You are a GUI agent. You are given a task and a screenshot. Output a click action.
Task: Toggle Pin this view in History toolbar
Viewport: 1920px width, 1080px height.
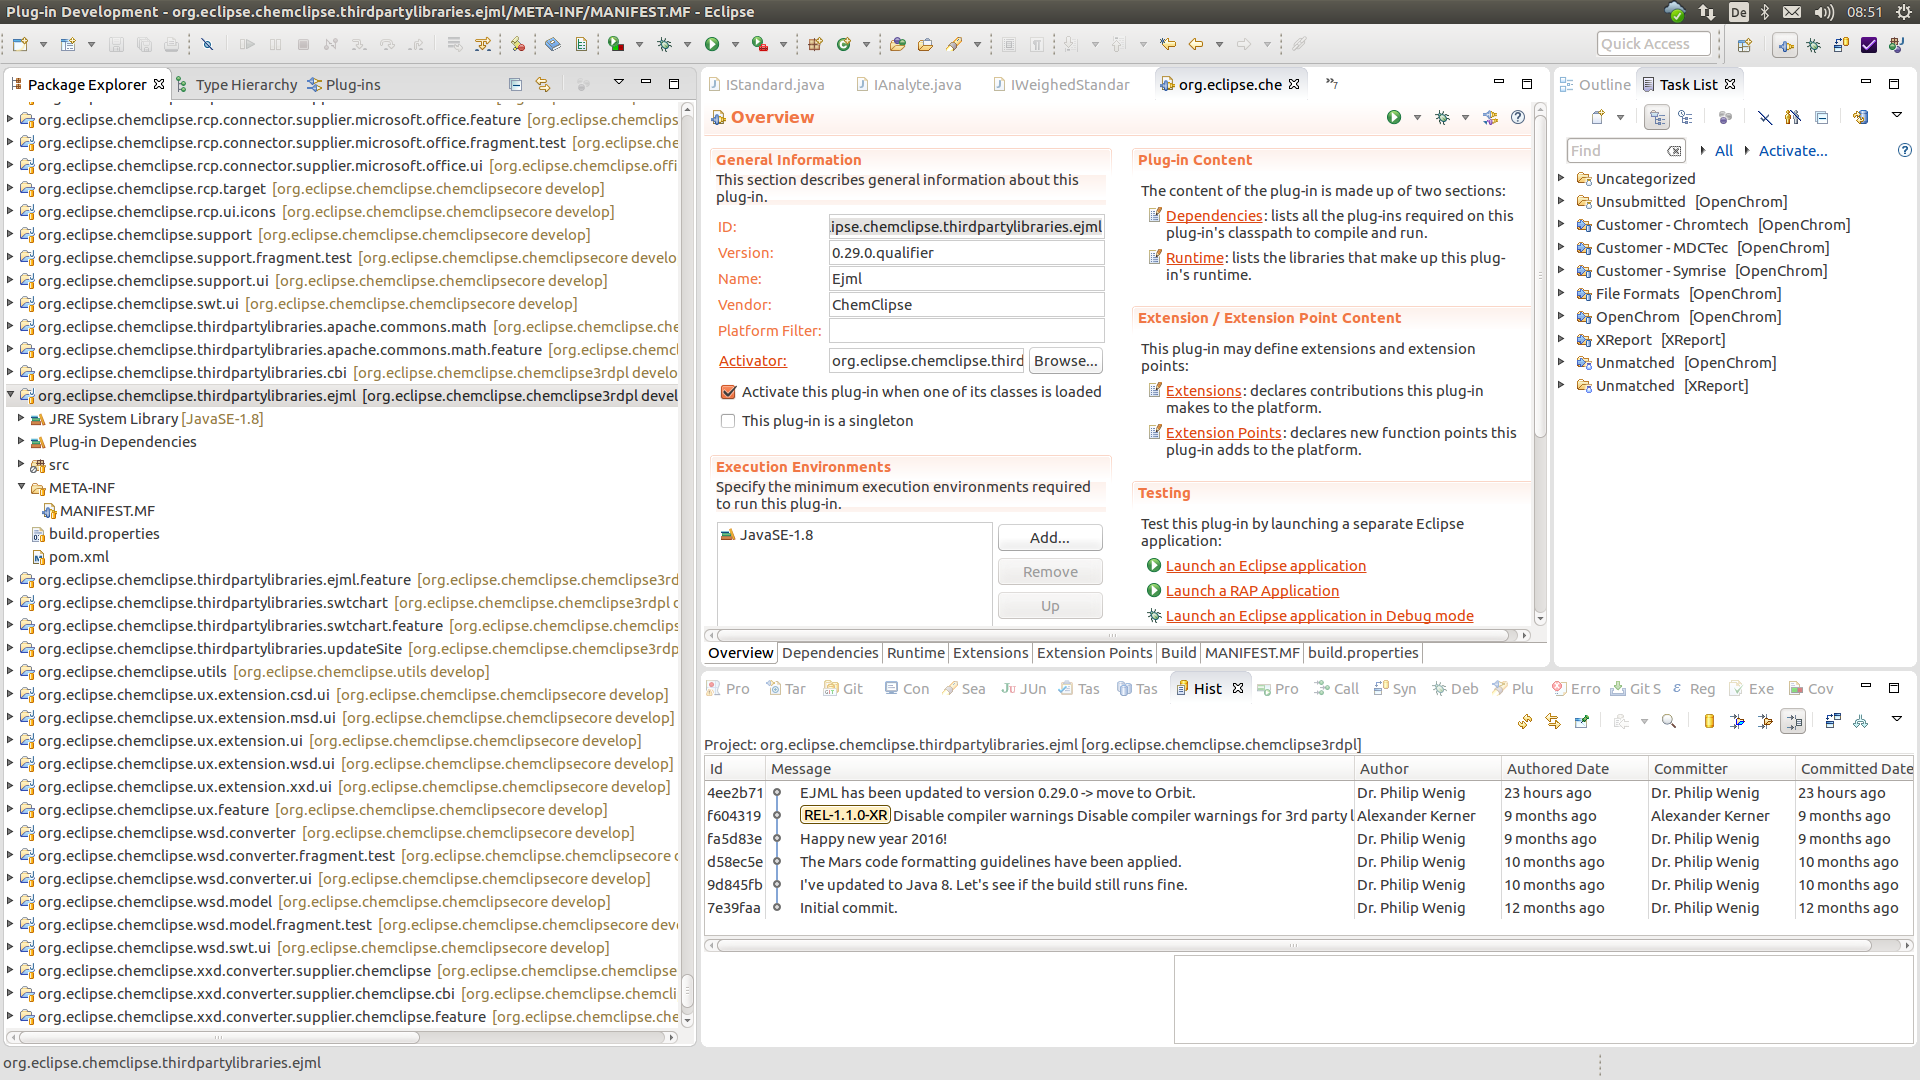(x=1581, y=721)
